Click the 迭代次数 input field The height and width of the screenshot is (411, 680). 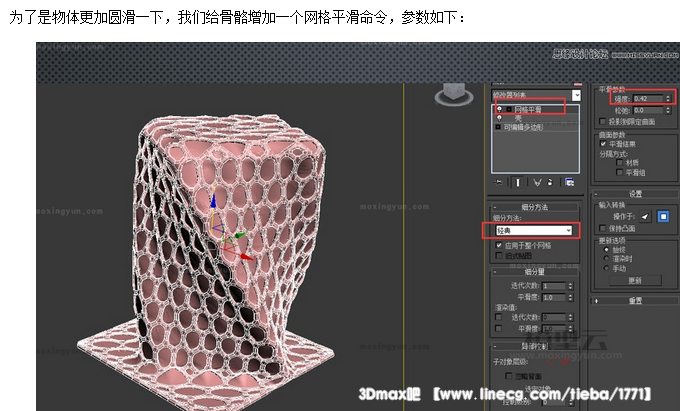click(x=556, y=286)
